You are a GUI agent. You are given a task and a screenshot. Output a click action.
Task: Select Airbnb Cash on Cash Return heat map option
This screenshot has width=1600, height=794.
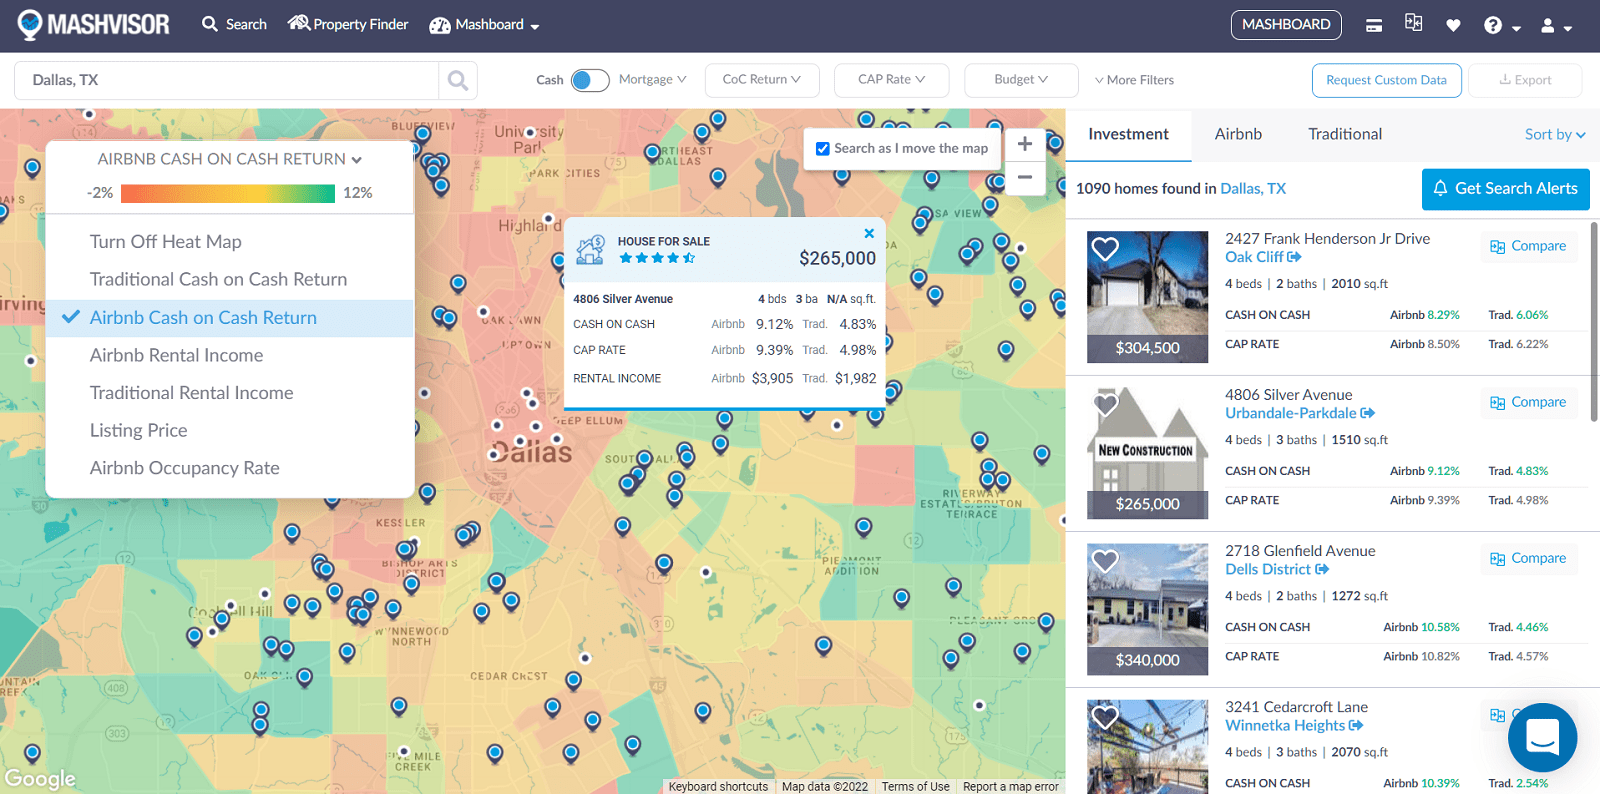coord(230,318)
